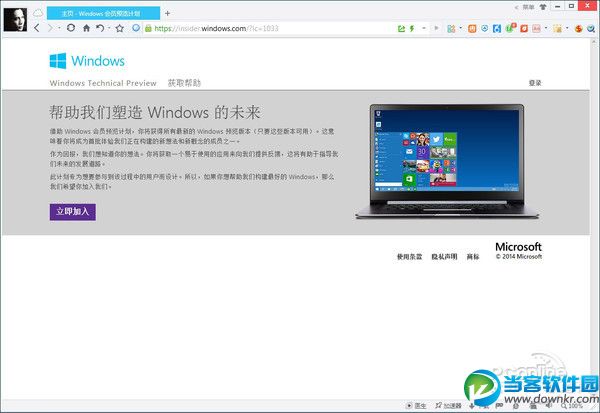Viewport: 600px width, 413px height.
Task: Open zoom level 100% in status bar
Action: (x=572, y=405)
